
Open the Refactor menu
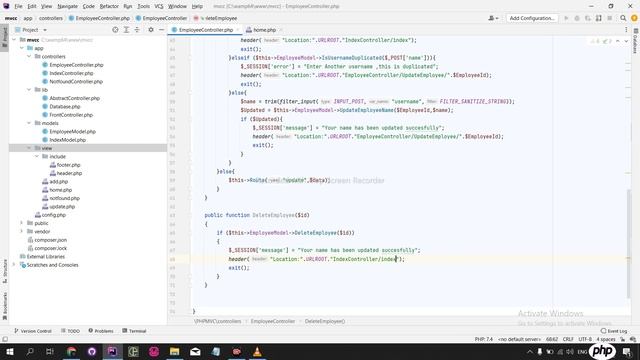coord(109,6)
